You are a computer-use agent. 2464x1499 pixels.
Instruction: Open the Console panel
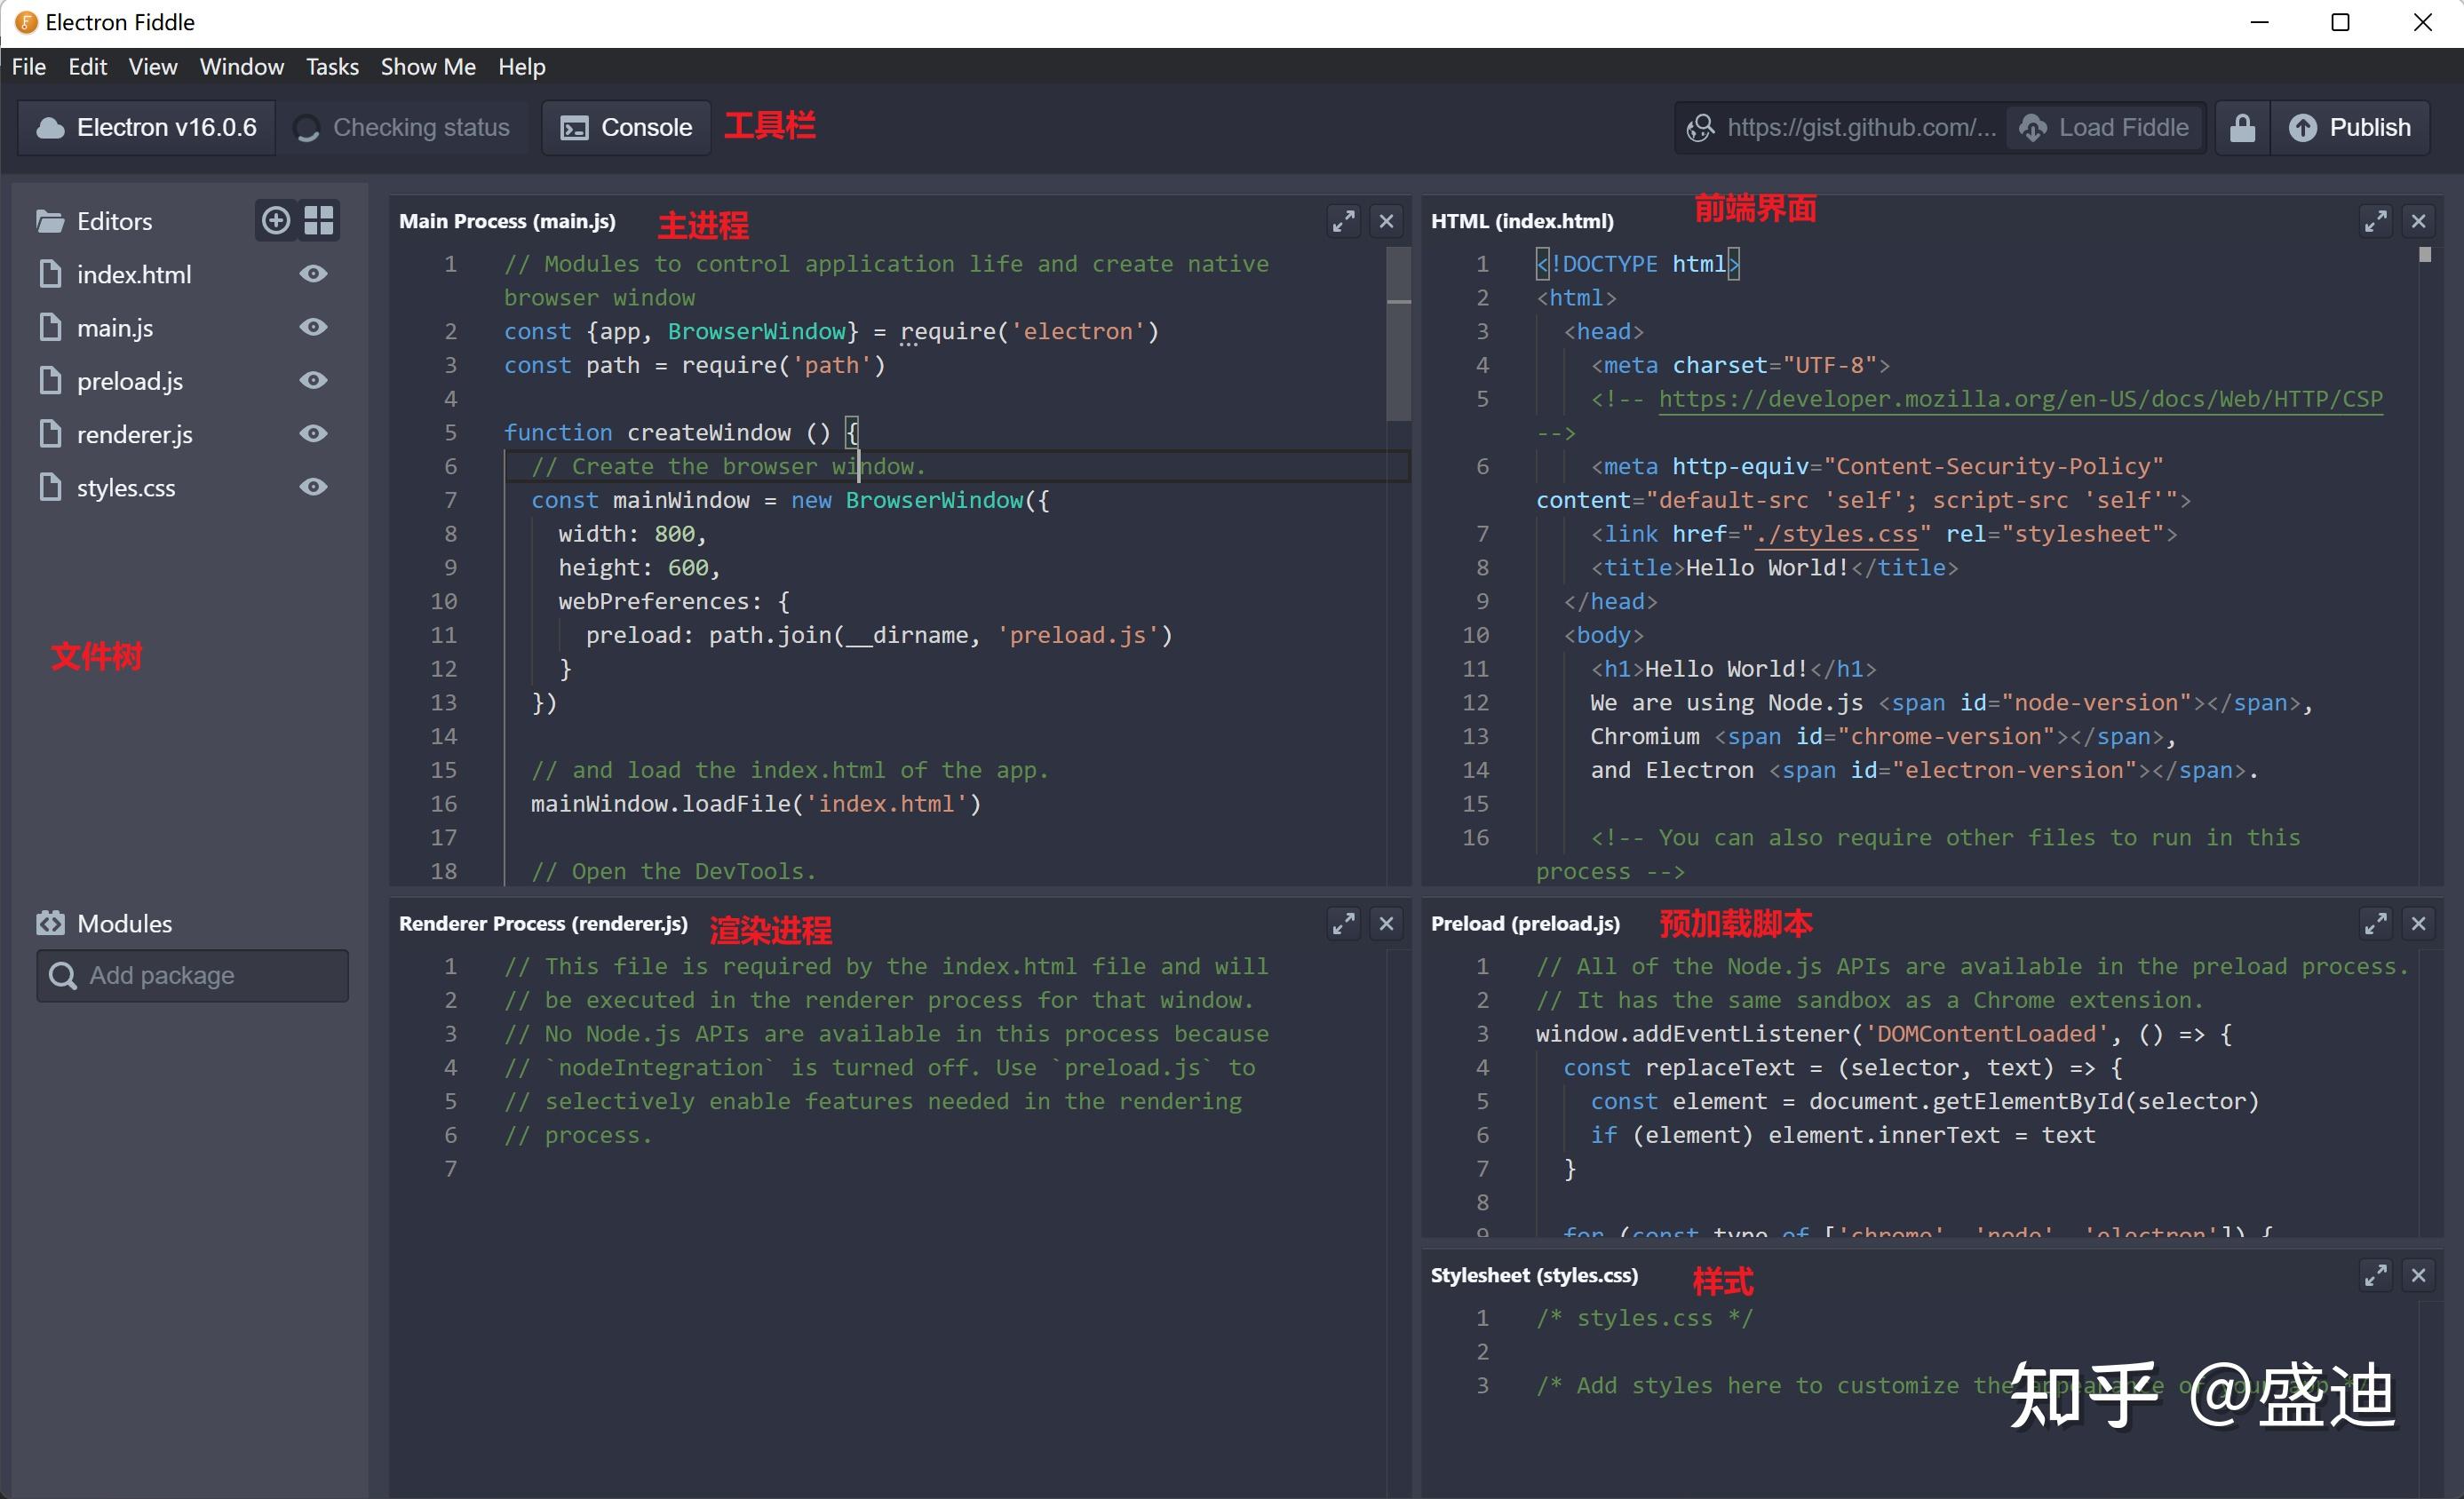(x=627, y=128)
